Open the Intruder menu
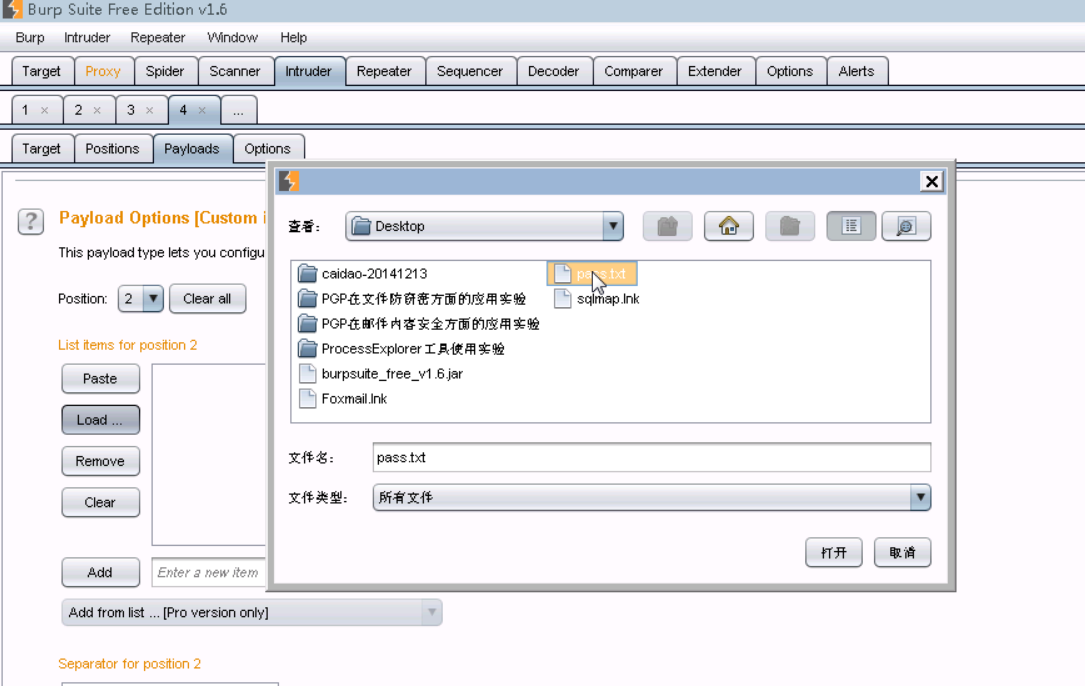 (87, 37)
